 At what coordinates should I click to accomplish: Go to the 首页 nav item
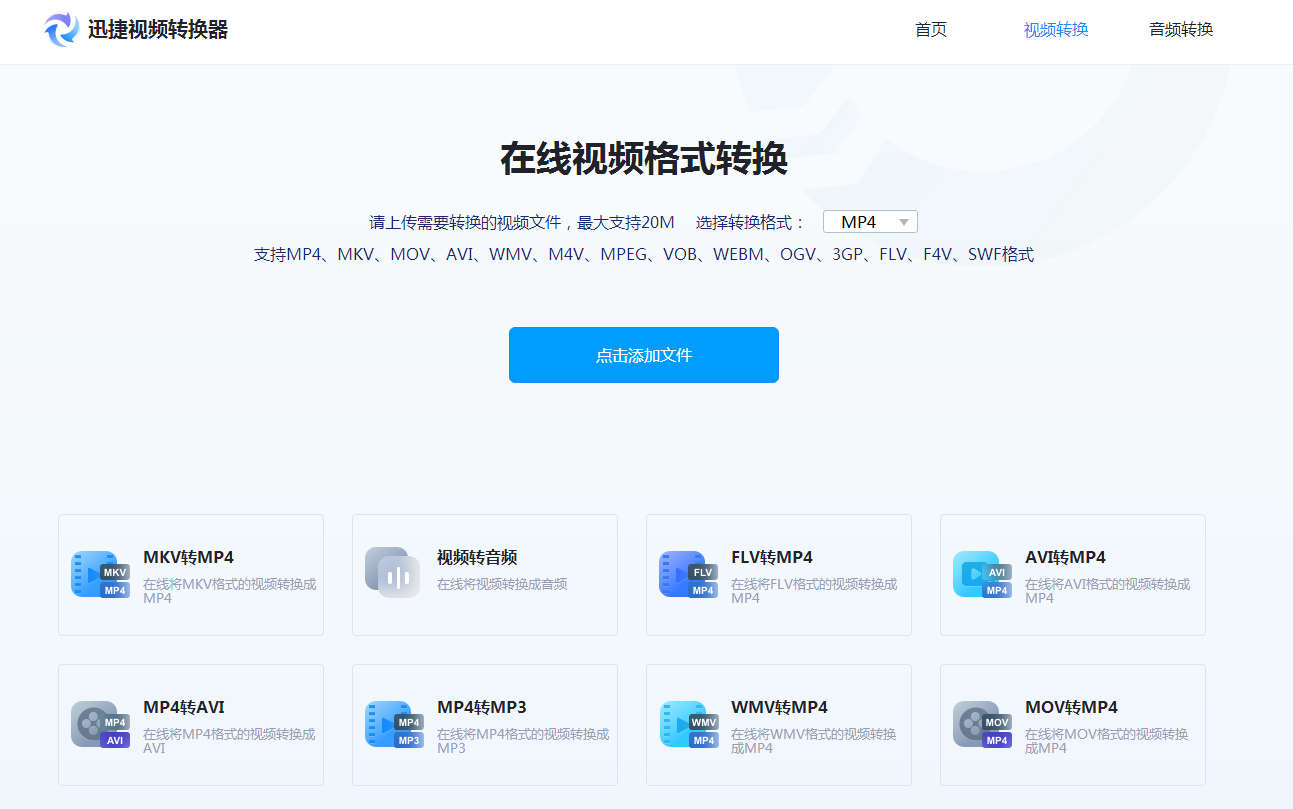(931, 30)
